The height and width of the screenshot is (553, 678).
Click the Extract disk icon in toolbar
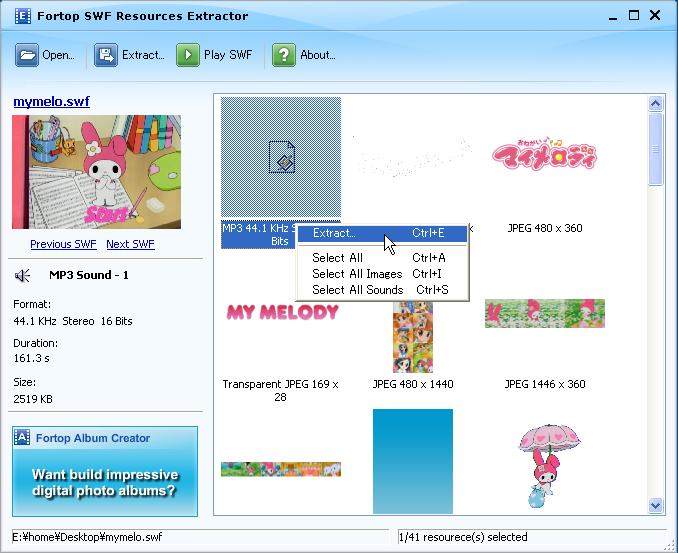pyautogui.click(x=106, y=55)
